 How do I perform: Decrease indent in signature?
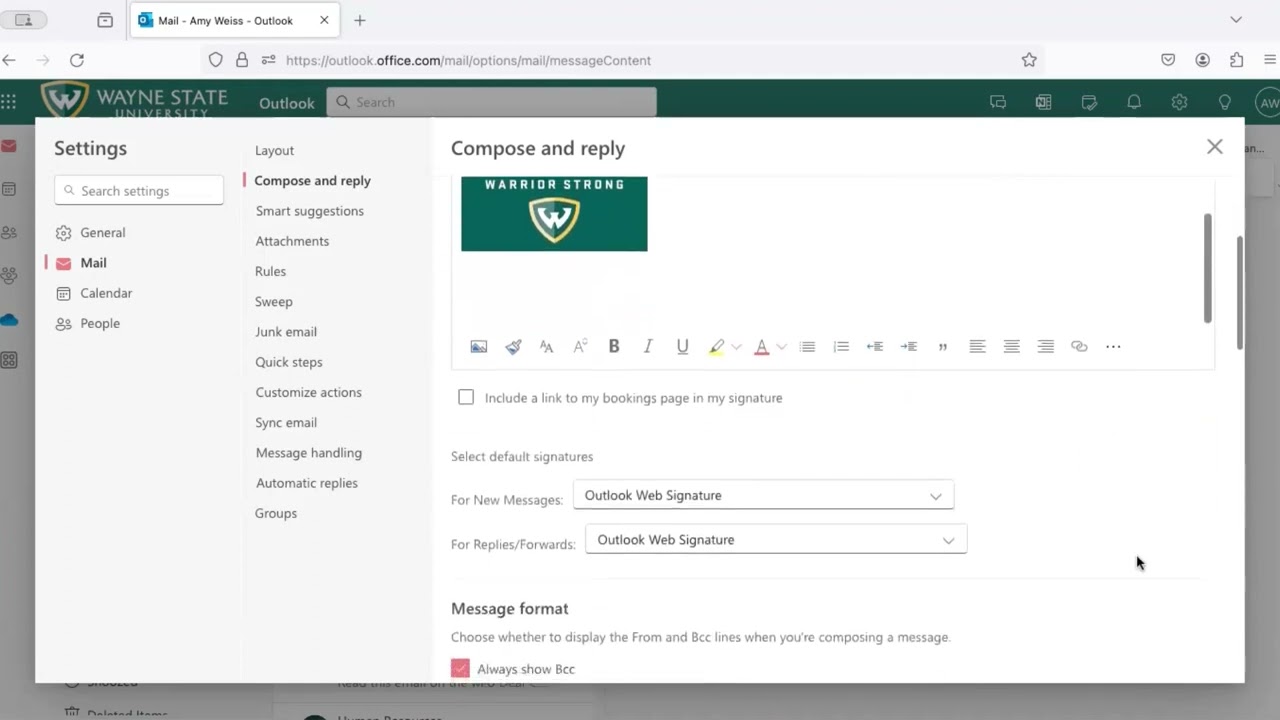(x=875, y=347)
